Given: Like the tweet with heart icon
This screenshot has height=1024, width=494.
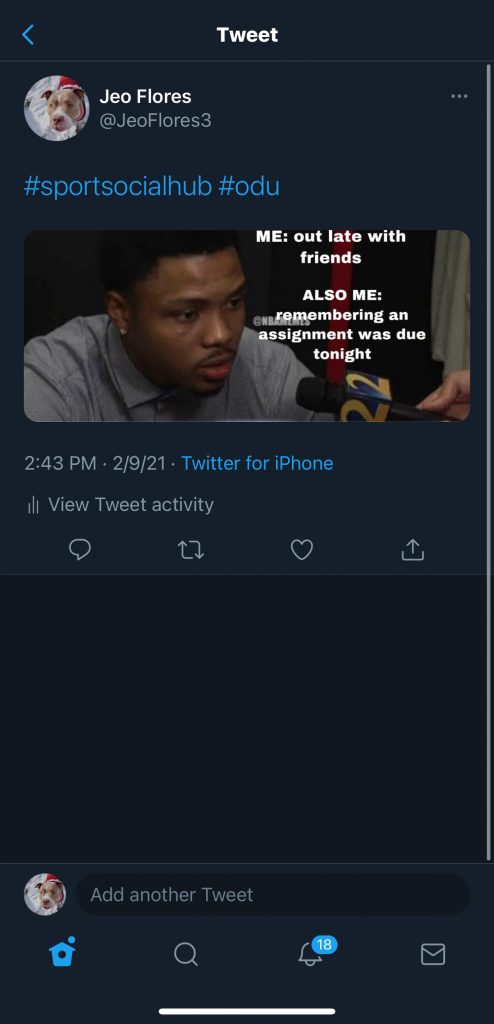Looking at the screenshot, I should 301,550.
